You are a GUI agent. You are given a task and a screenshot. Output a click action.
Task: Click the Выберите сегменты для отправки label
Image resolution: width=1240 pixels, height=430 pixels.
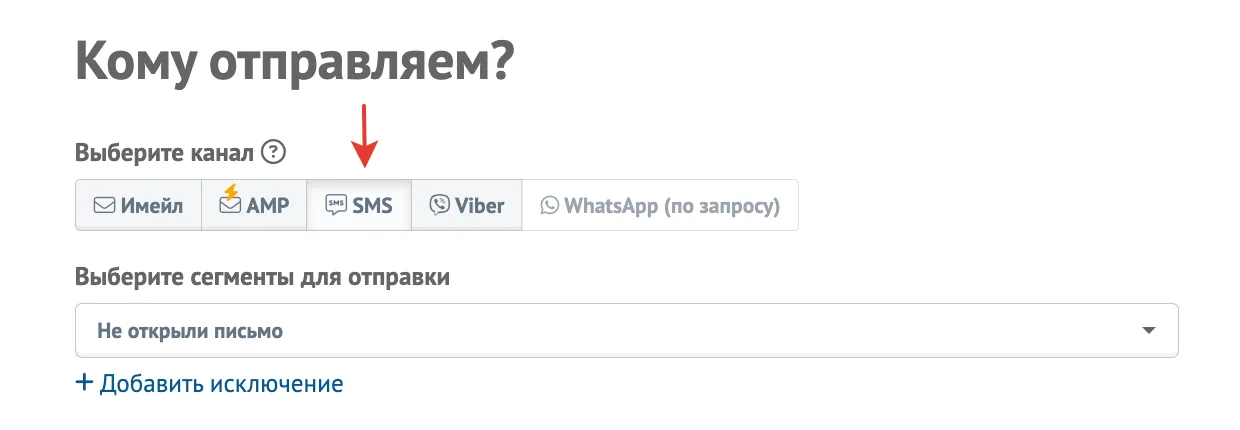[x=262, y=278]
